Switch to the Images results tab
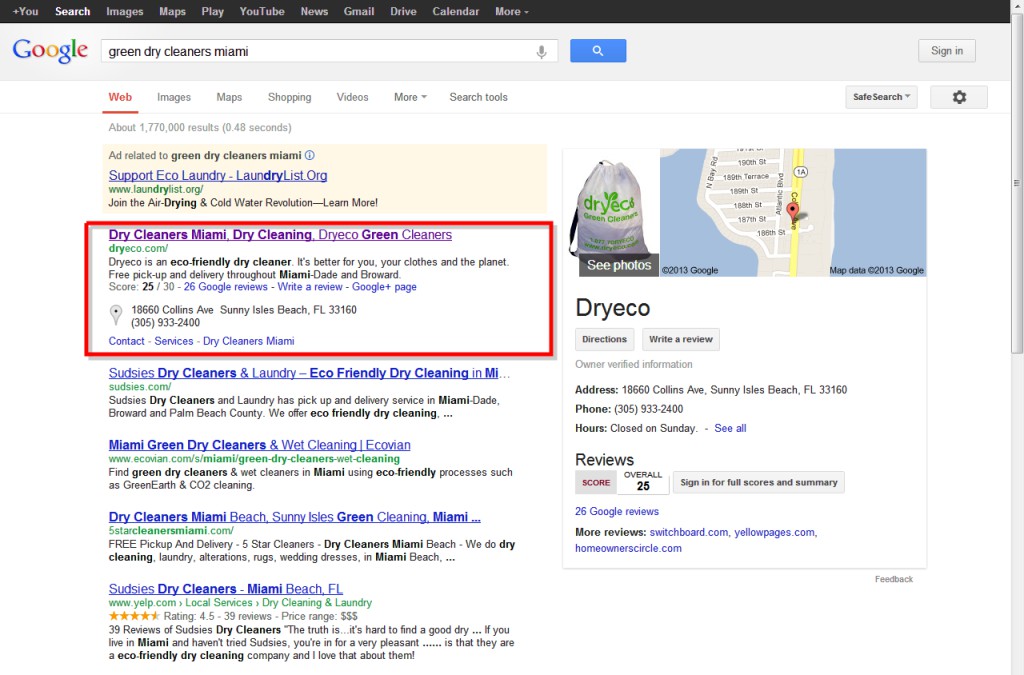Screen dimensions: 1024x675 174,97
